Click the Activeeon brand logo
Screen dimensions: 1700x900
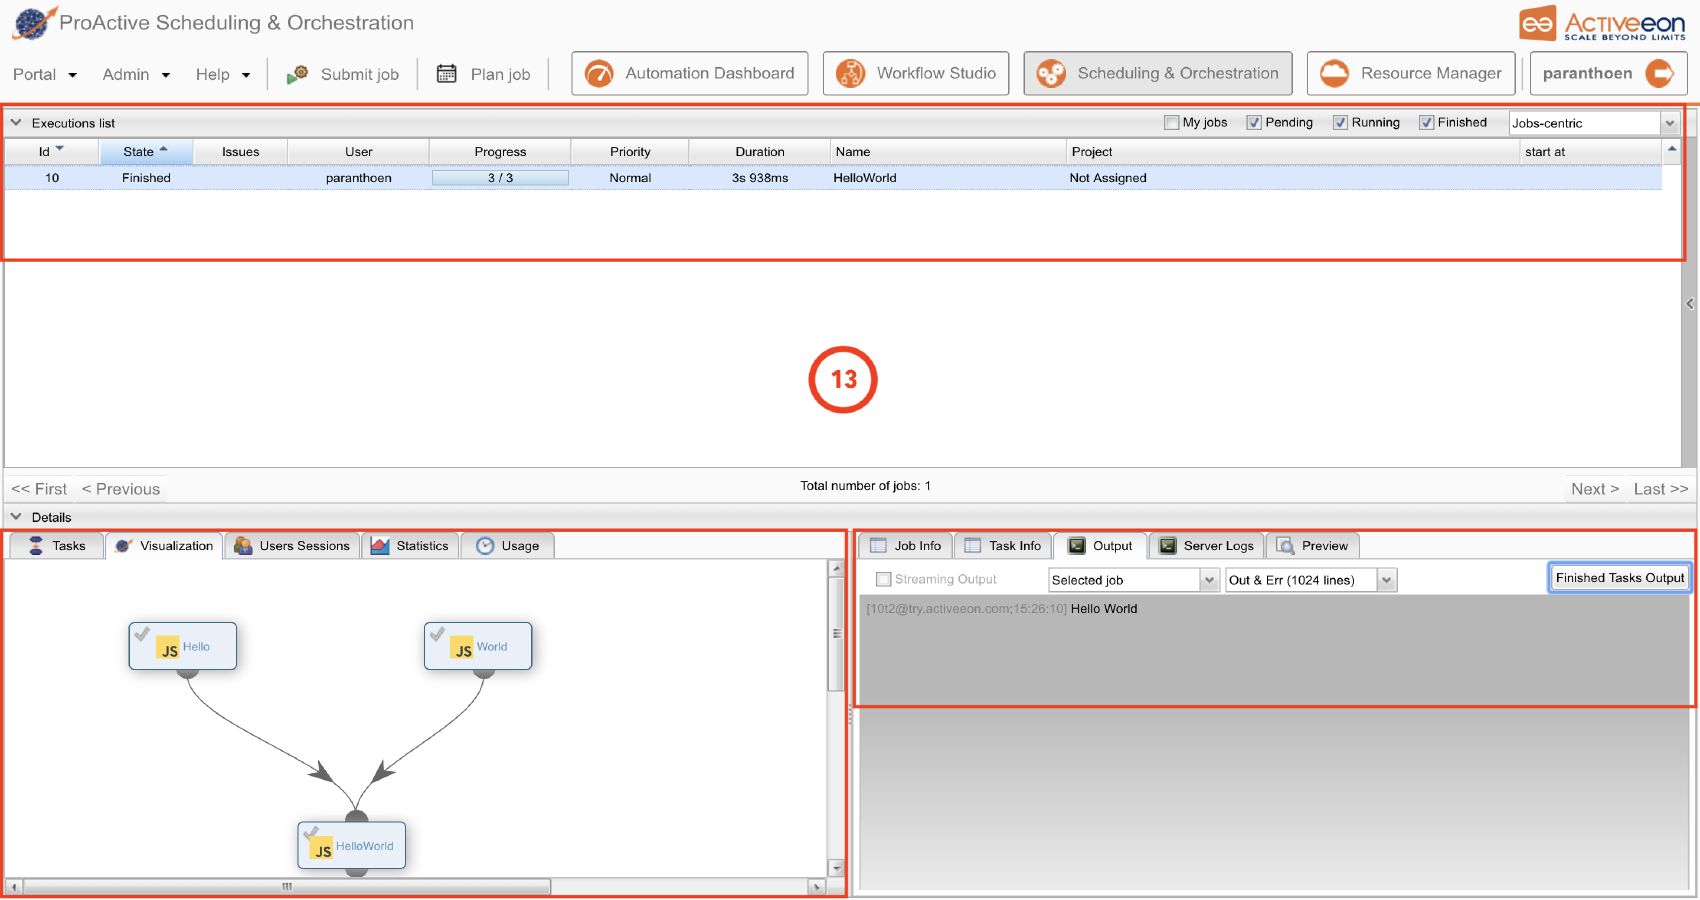(x=1602, y=24)
